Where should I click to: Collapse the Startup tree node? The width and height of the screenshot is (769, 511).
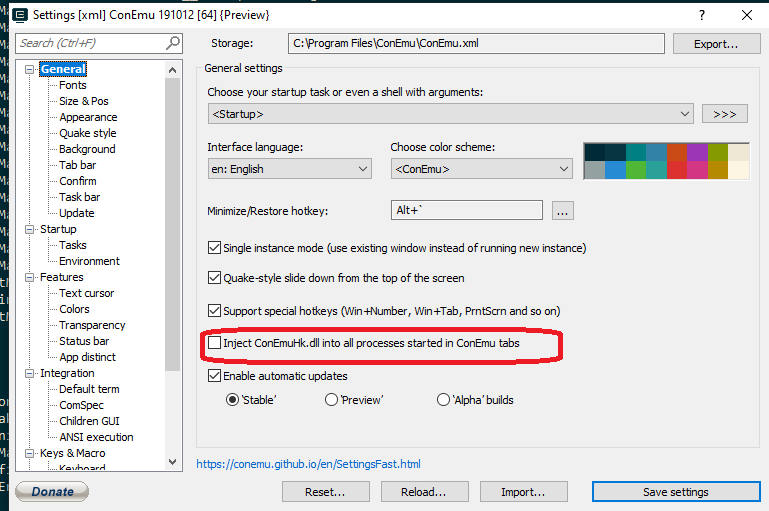(29, 230)
